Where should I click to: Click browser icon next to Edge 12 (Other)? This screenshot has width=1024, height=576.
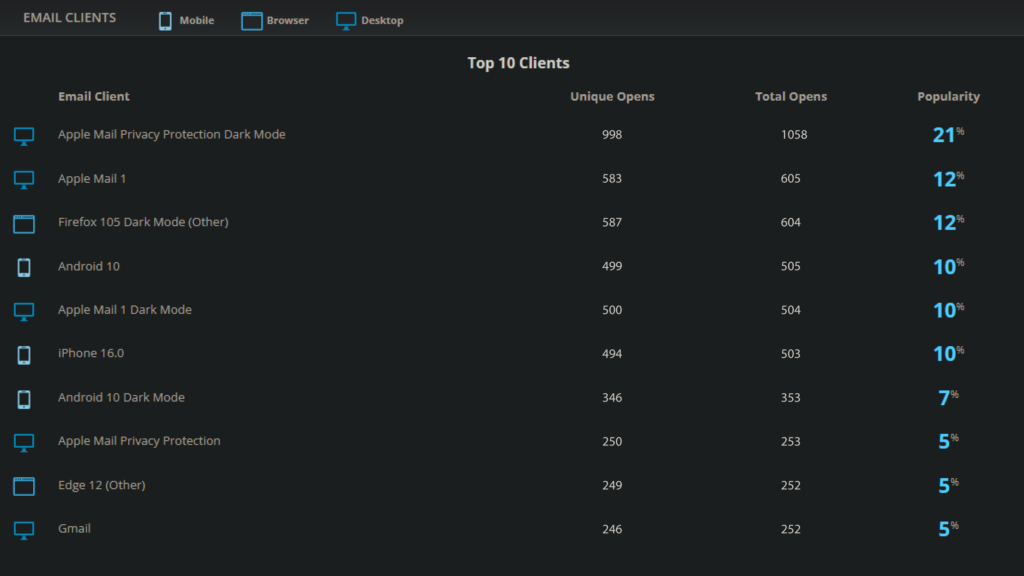(24, 486)
